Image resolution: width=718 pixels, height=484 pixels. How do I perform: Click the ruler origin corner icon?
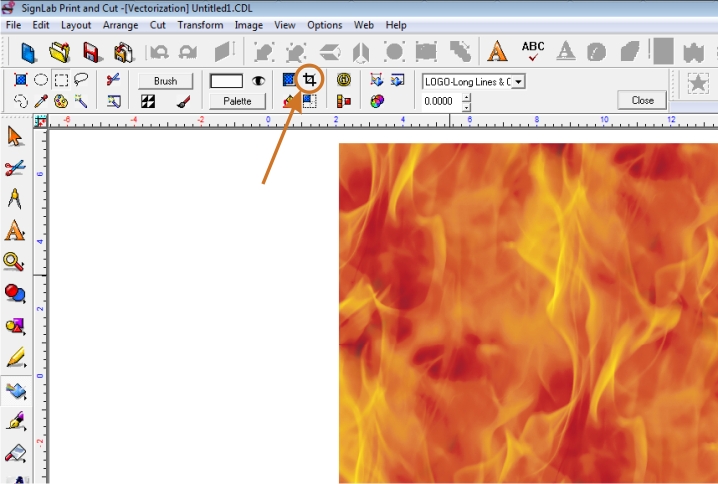[40, 121]
